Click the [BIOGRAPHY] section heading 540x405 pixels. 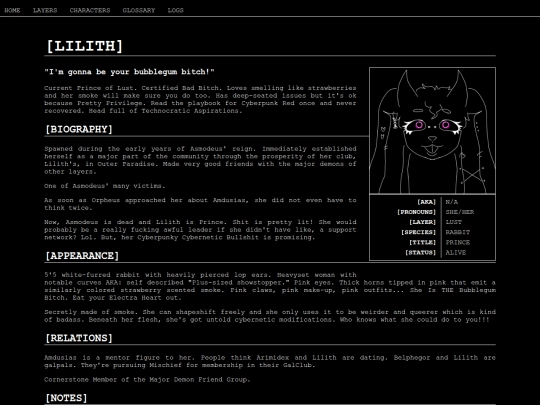click(79, 129)
